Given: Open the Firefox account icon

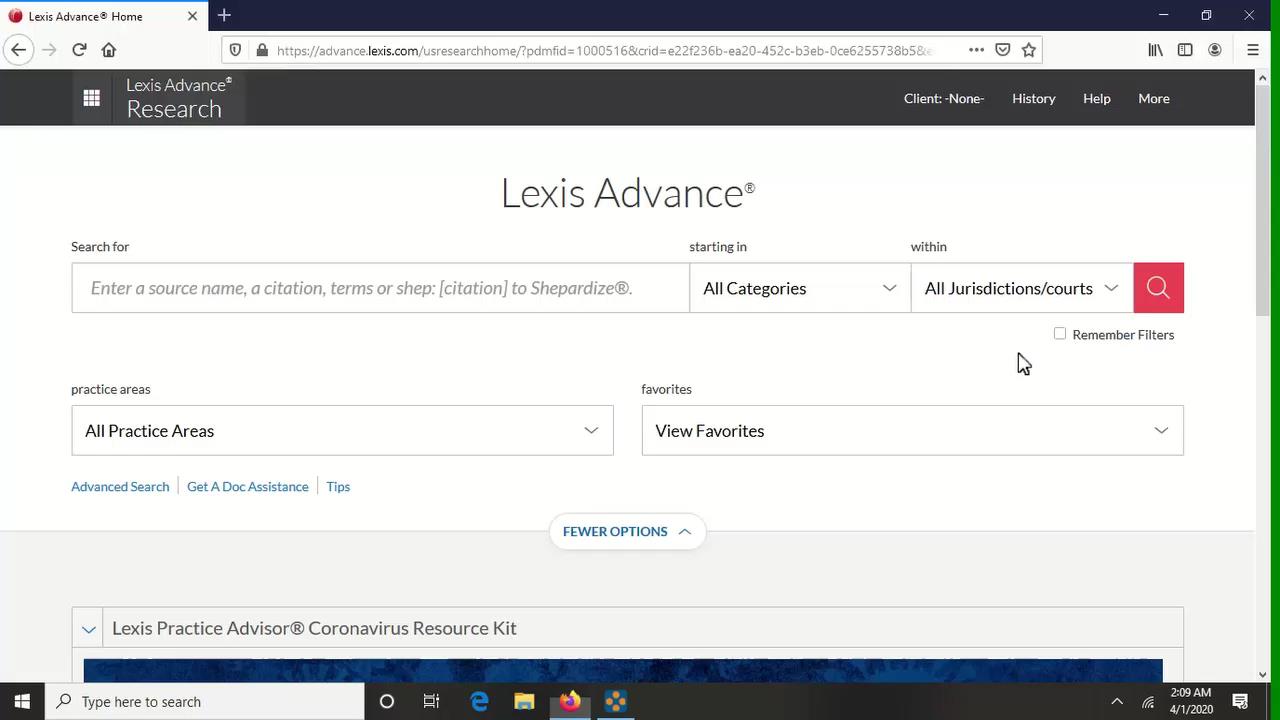Looking at the screenshot, I should click(1214, 49).
